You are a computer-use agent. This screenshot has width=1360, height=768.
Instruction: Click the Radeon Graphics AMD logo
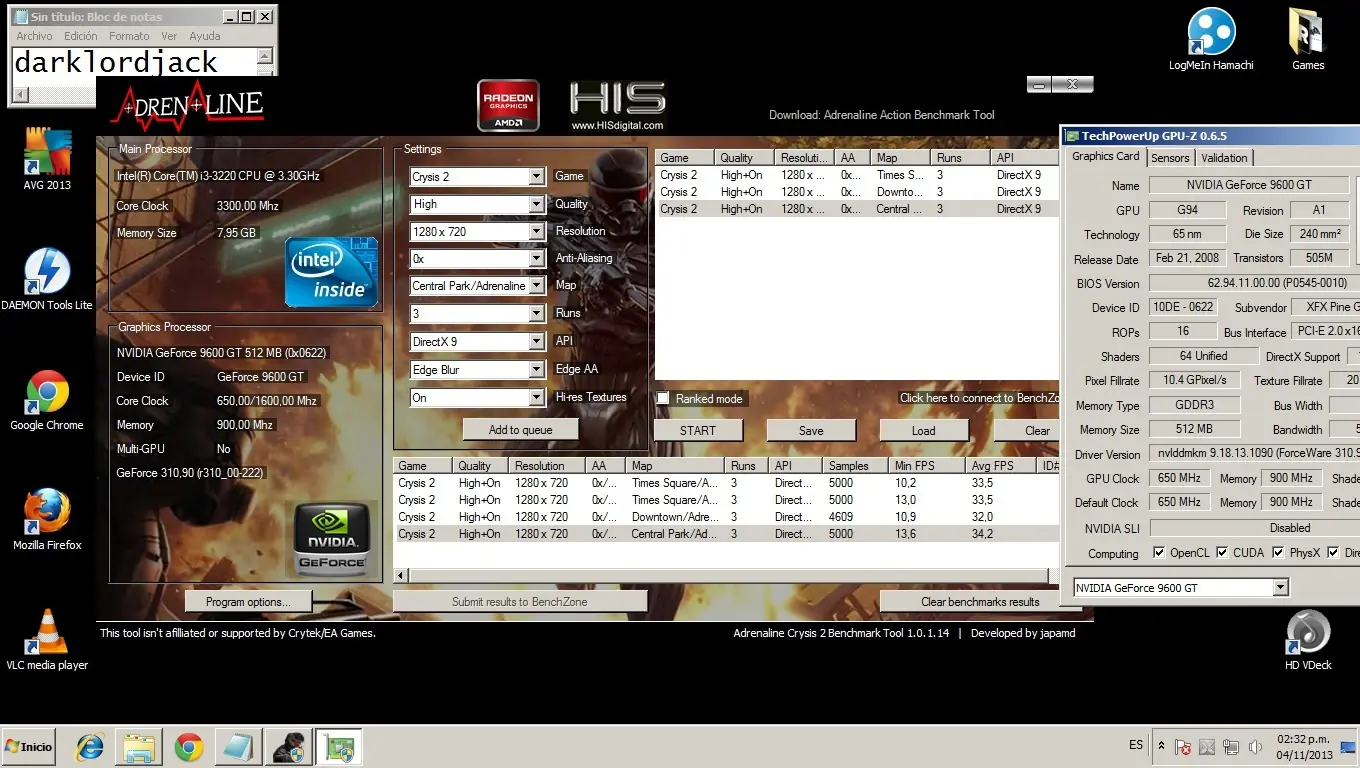pos(508,105)
